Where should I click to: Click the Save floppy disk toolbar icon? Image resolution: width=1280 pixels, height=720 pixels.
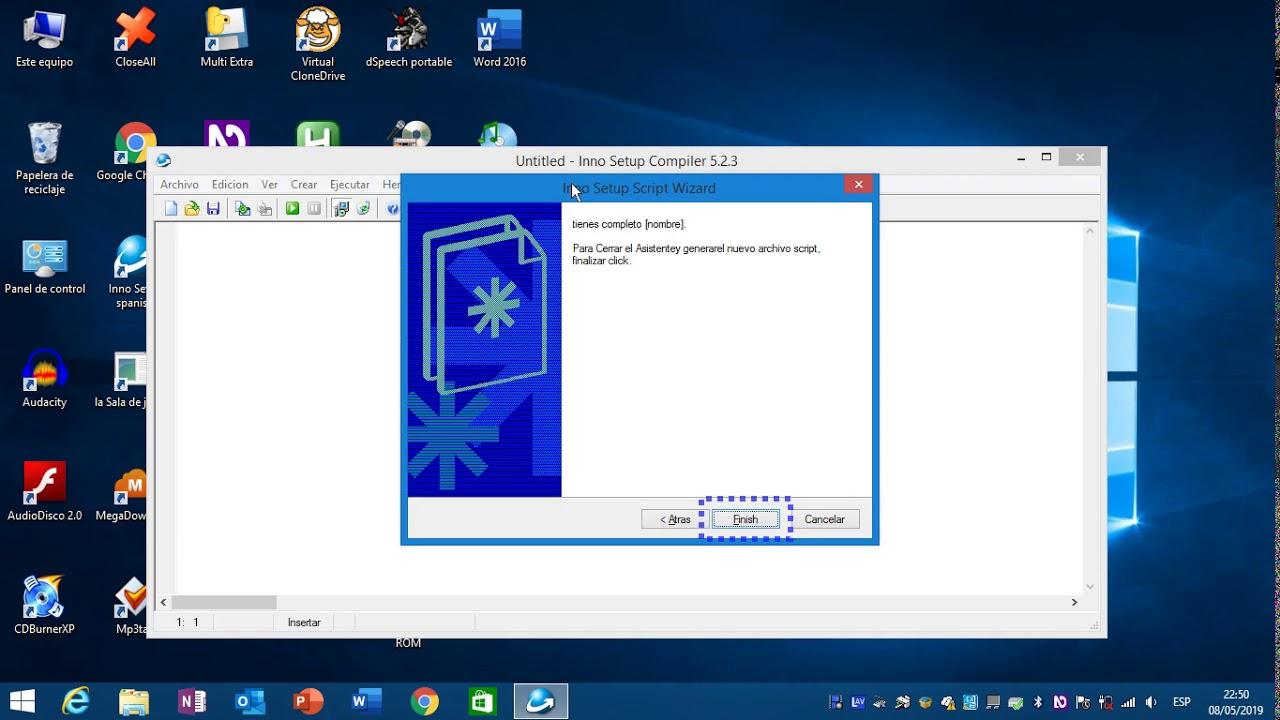coord(213,208)
